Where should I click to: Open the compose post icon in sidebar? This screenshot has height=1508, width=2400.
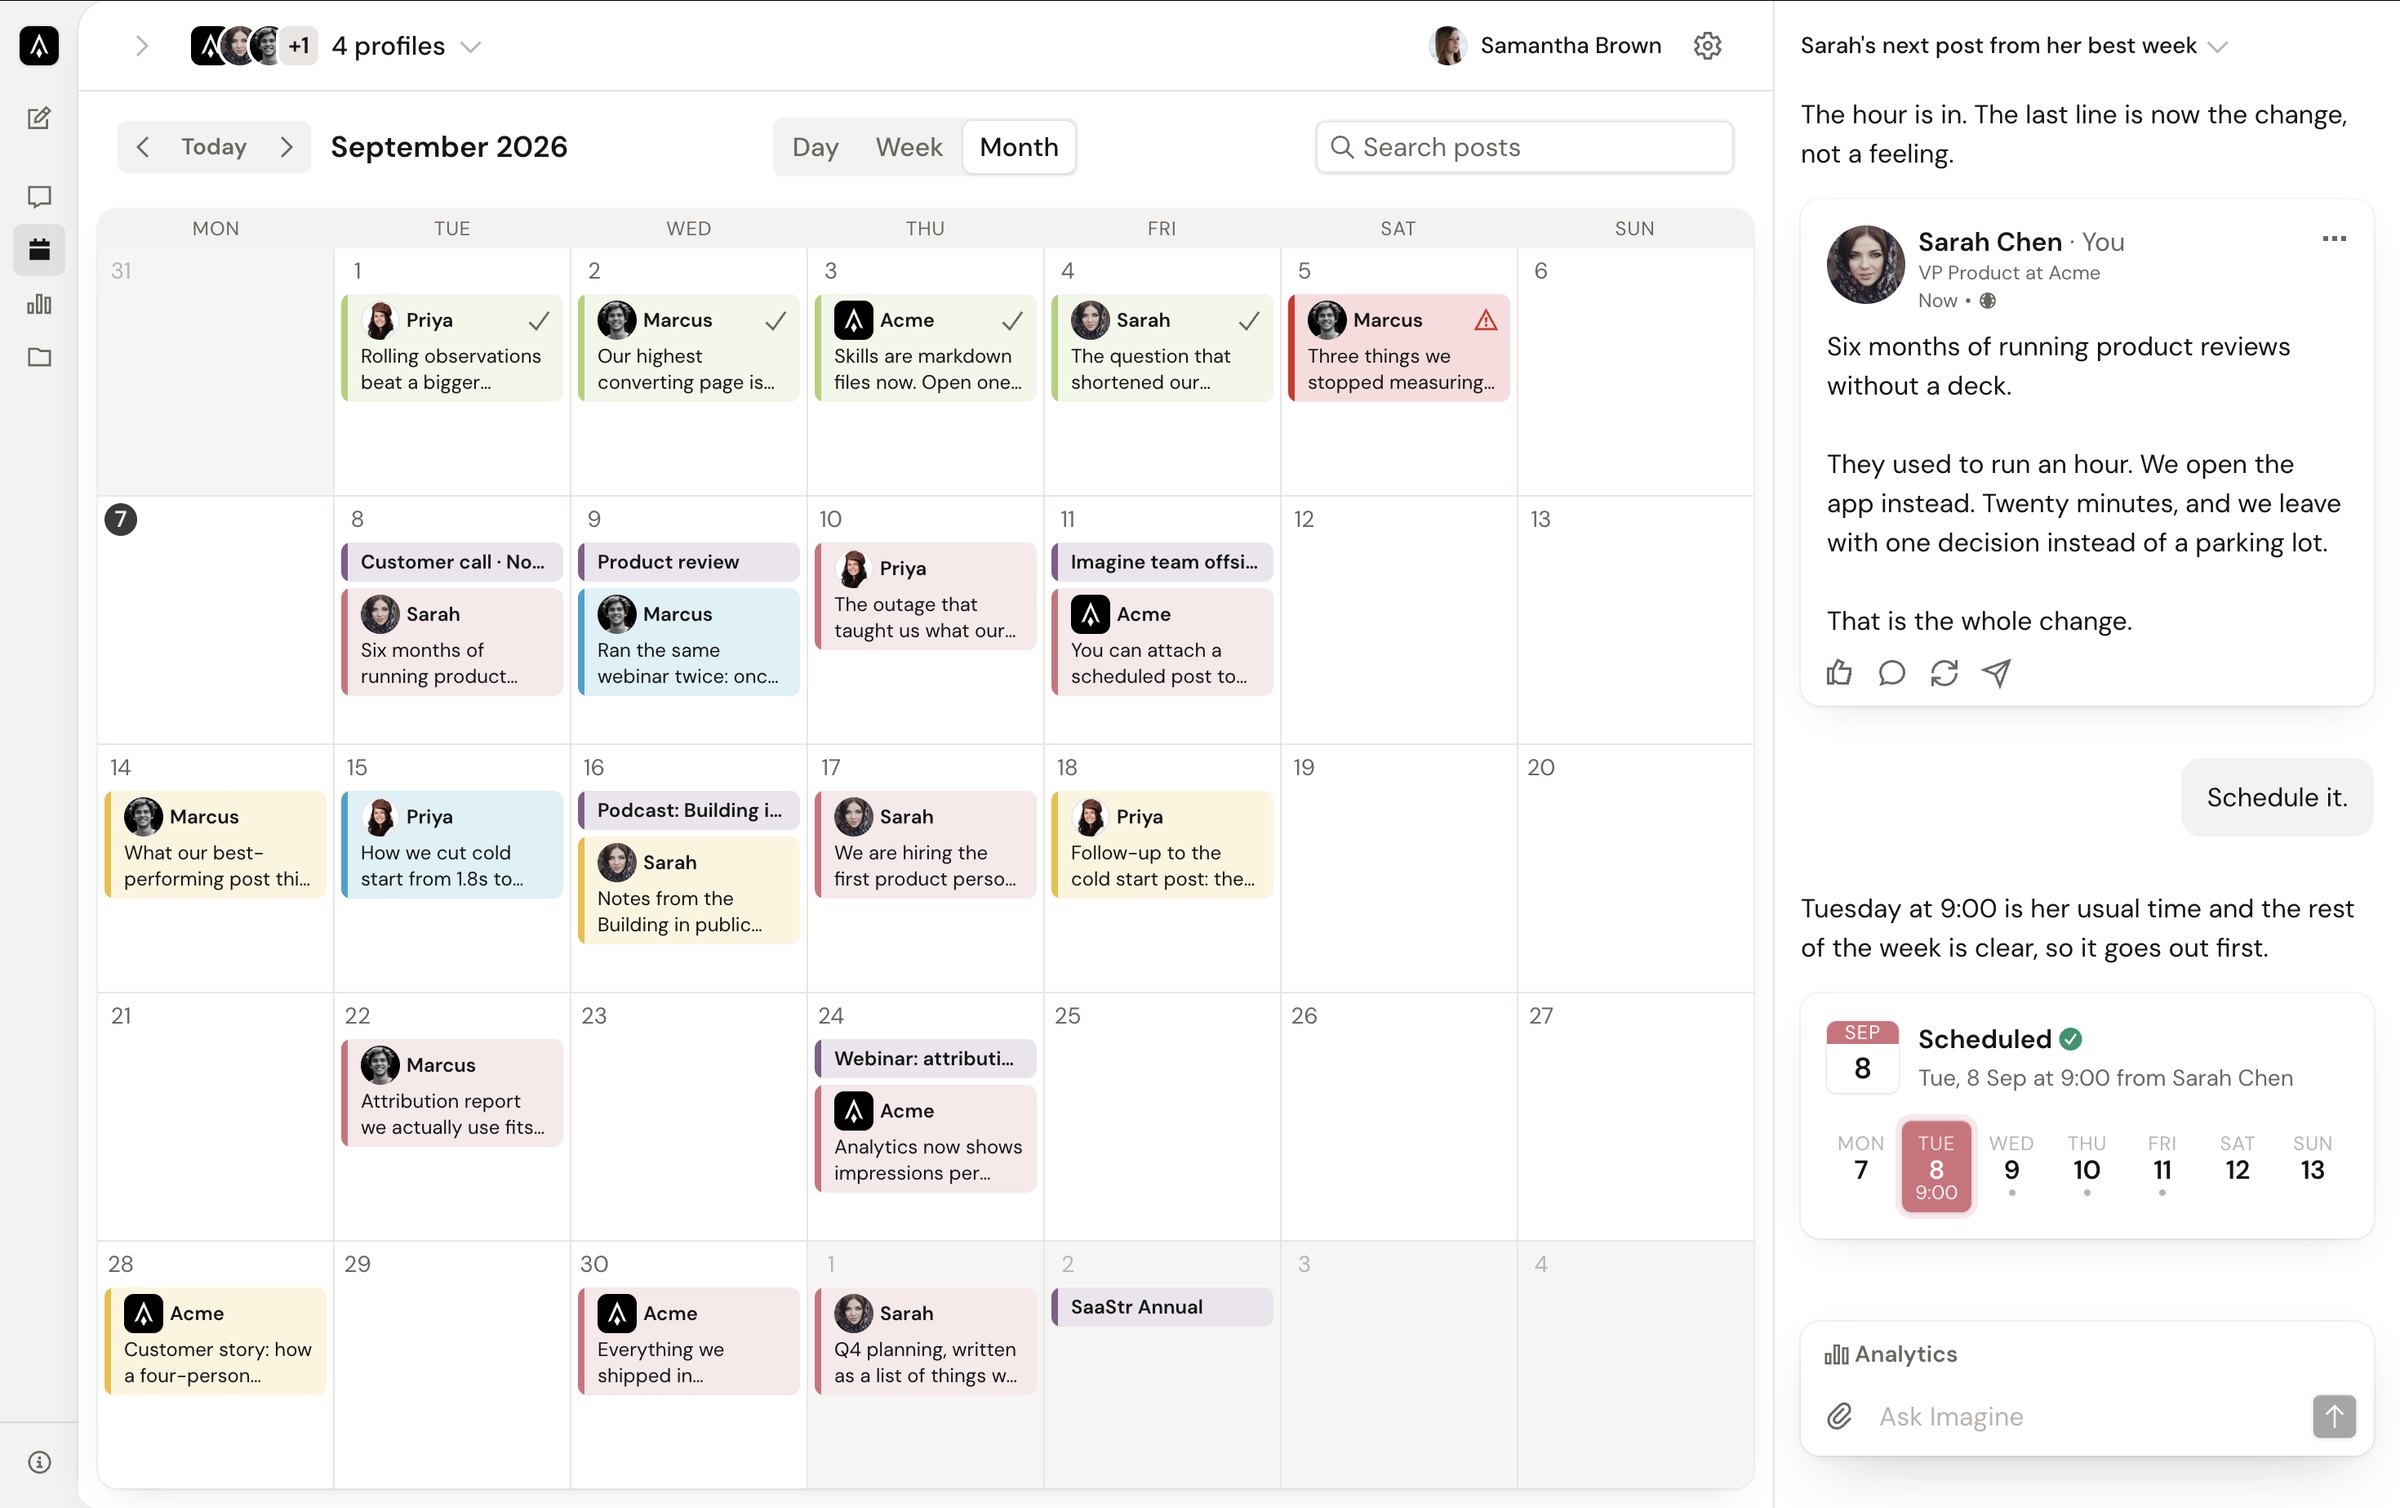pos(39,118)
